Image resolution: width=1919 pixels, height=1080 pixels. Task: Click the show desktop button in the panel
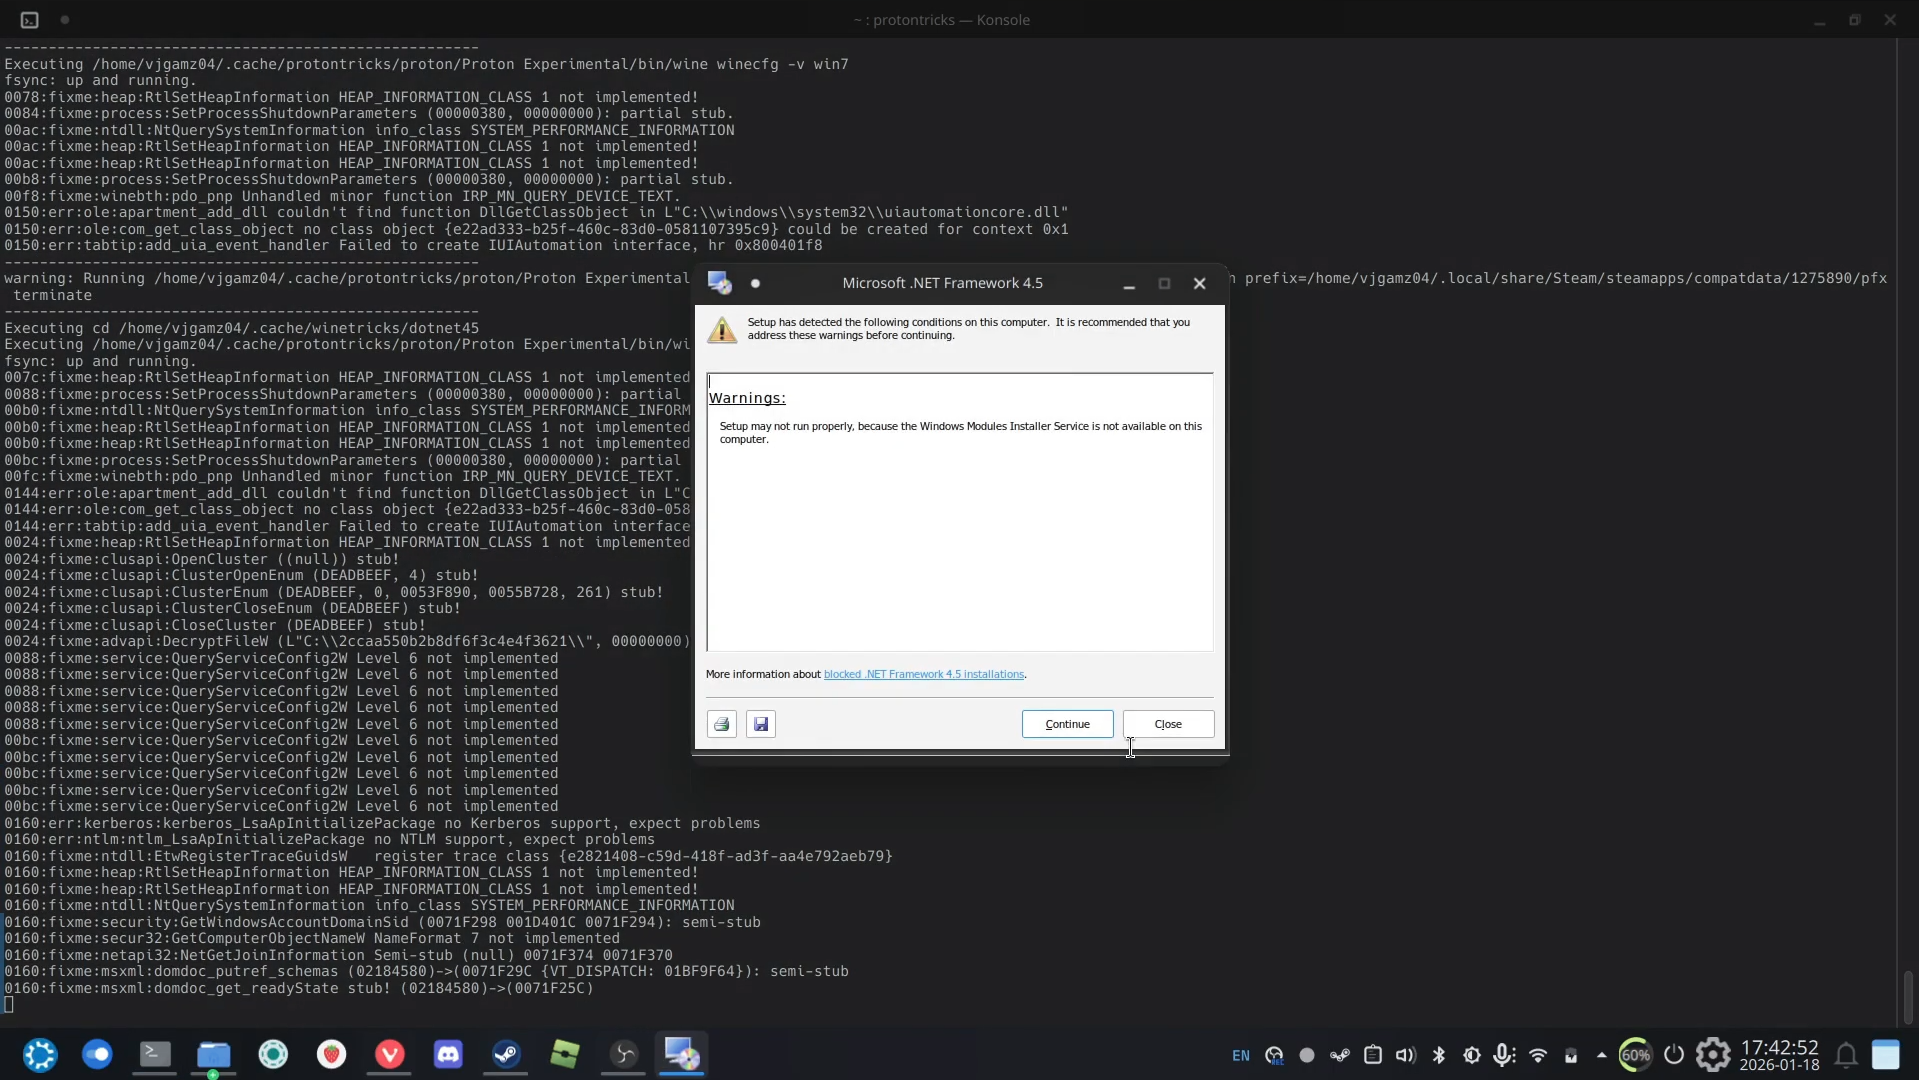[1886, 1055]
